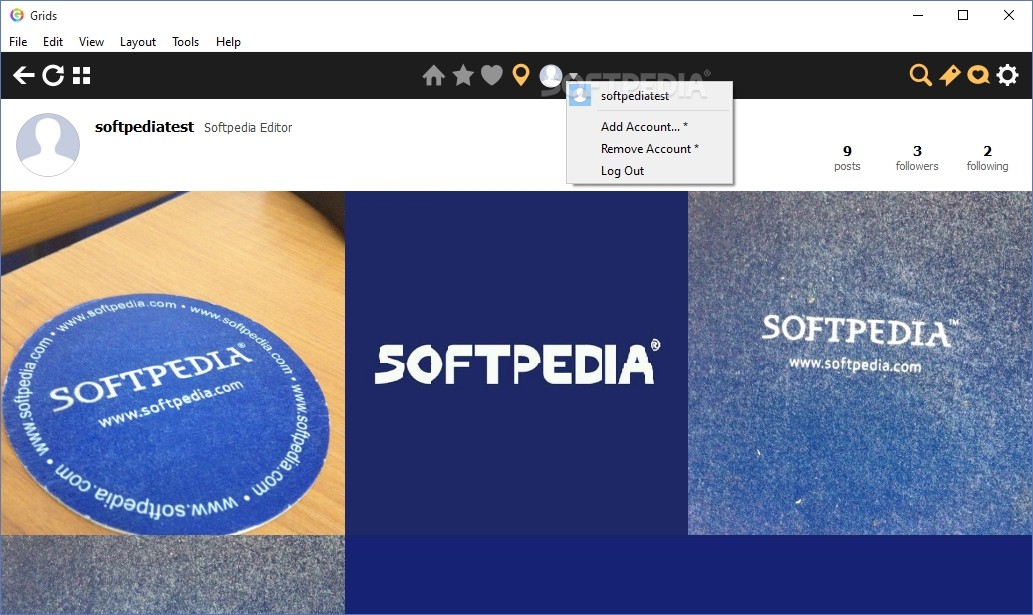Choose Add Account... from the menu
Image resolution: width=1033 pixels, height=615 pixels.
[x=650, y=126]
